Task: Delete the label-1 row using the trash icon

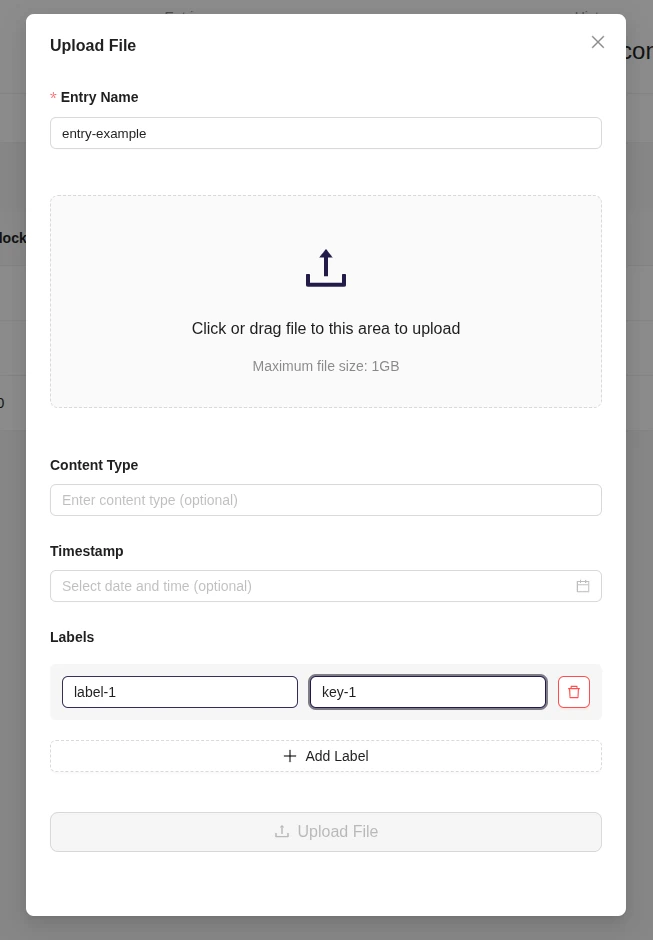Action: coord(574,692)
